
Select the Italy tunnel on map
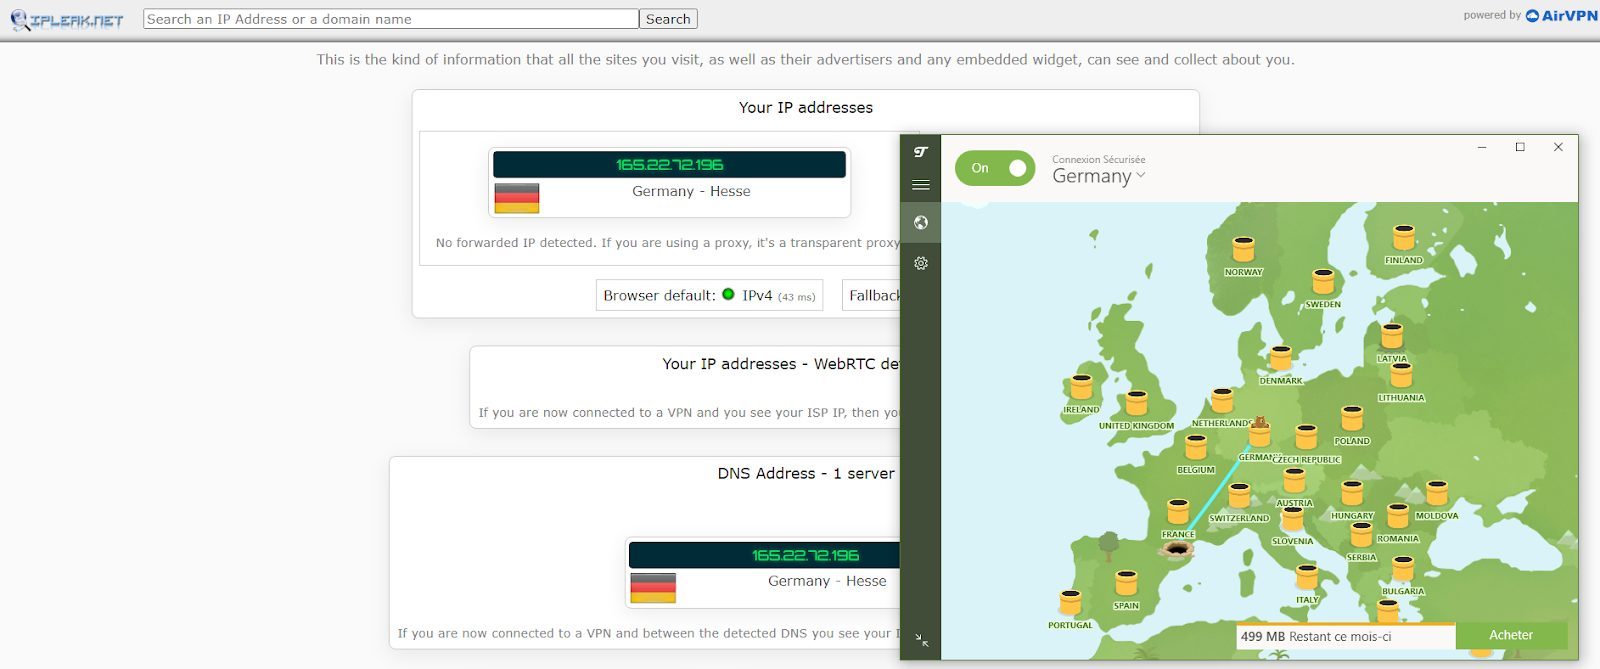pyautogui.click(x=1307, y=578)
